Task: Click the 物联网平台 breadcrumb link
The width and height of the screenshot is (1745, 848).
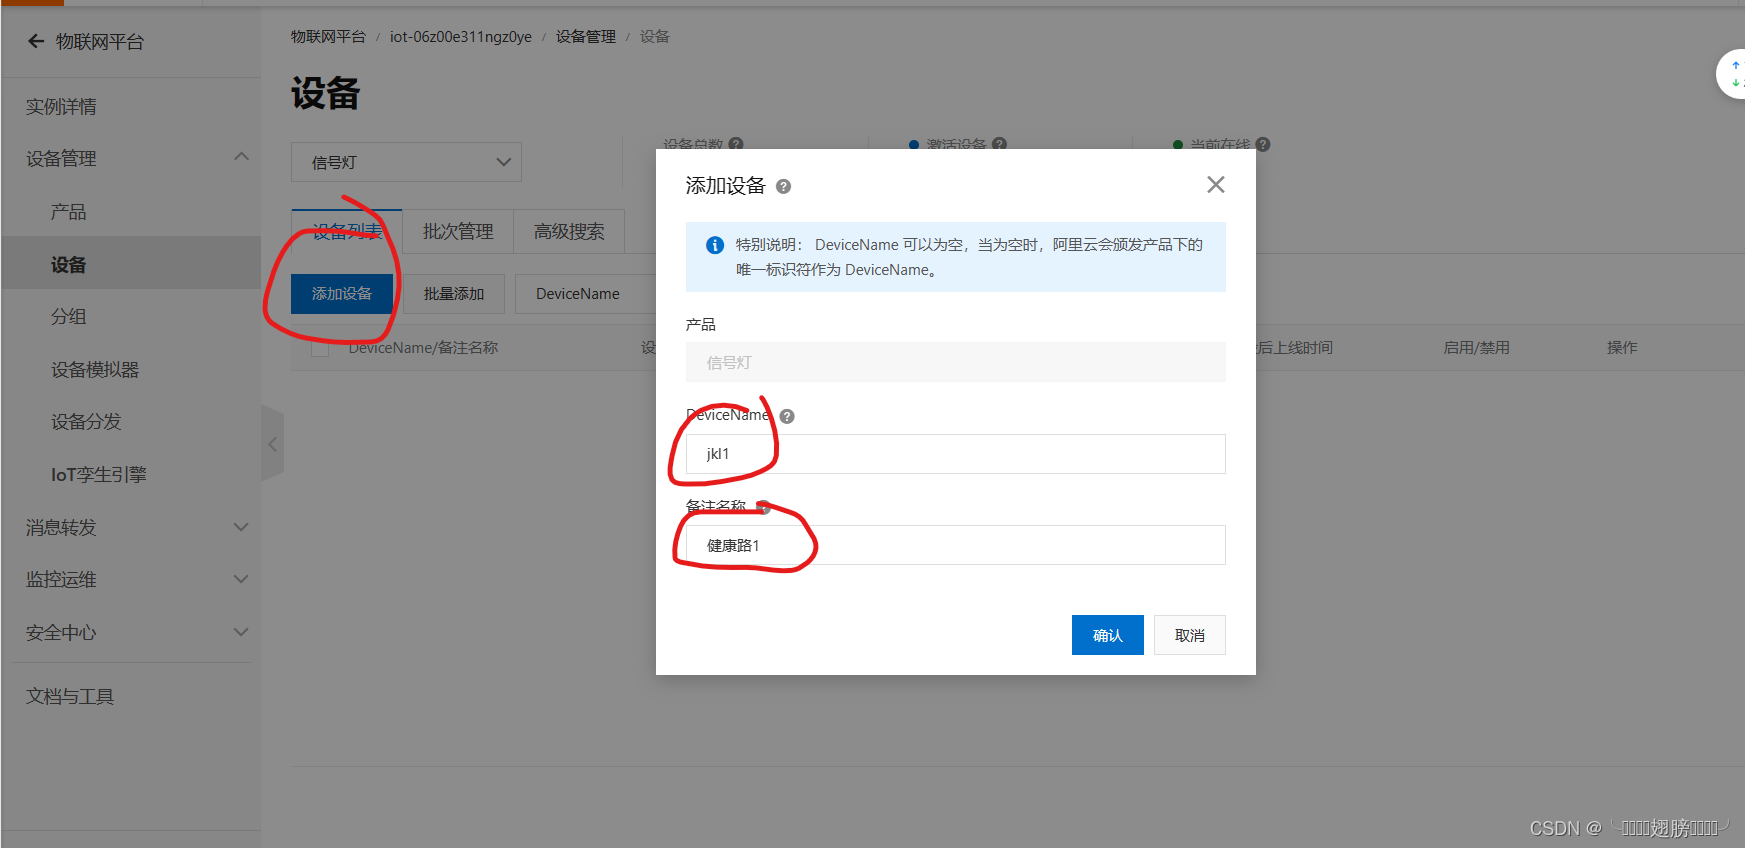Action: [328, 37]
